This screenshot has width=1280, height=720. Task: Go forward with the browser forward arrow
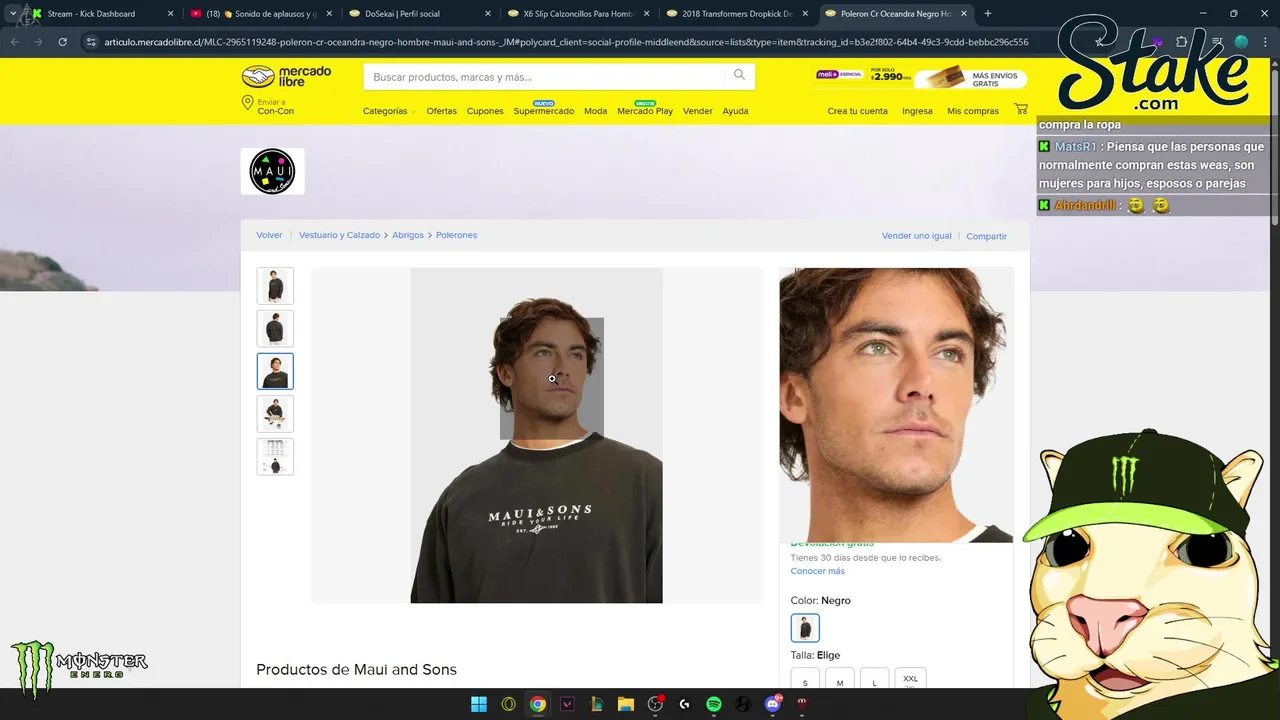point(38,42)
